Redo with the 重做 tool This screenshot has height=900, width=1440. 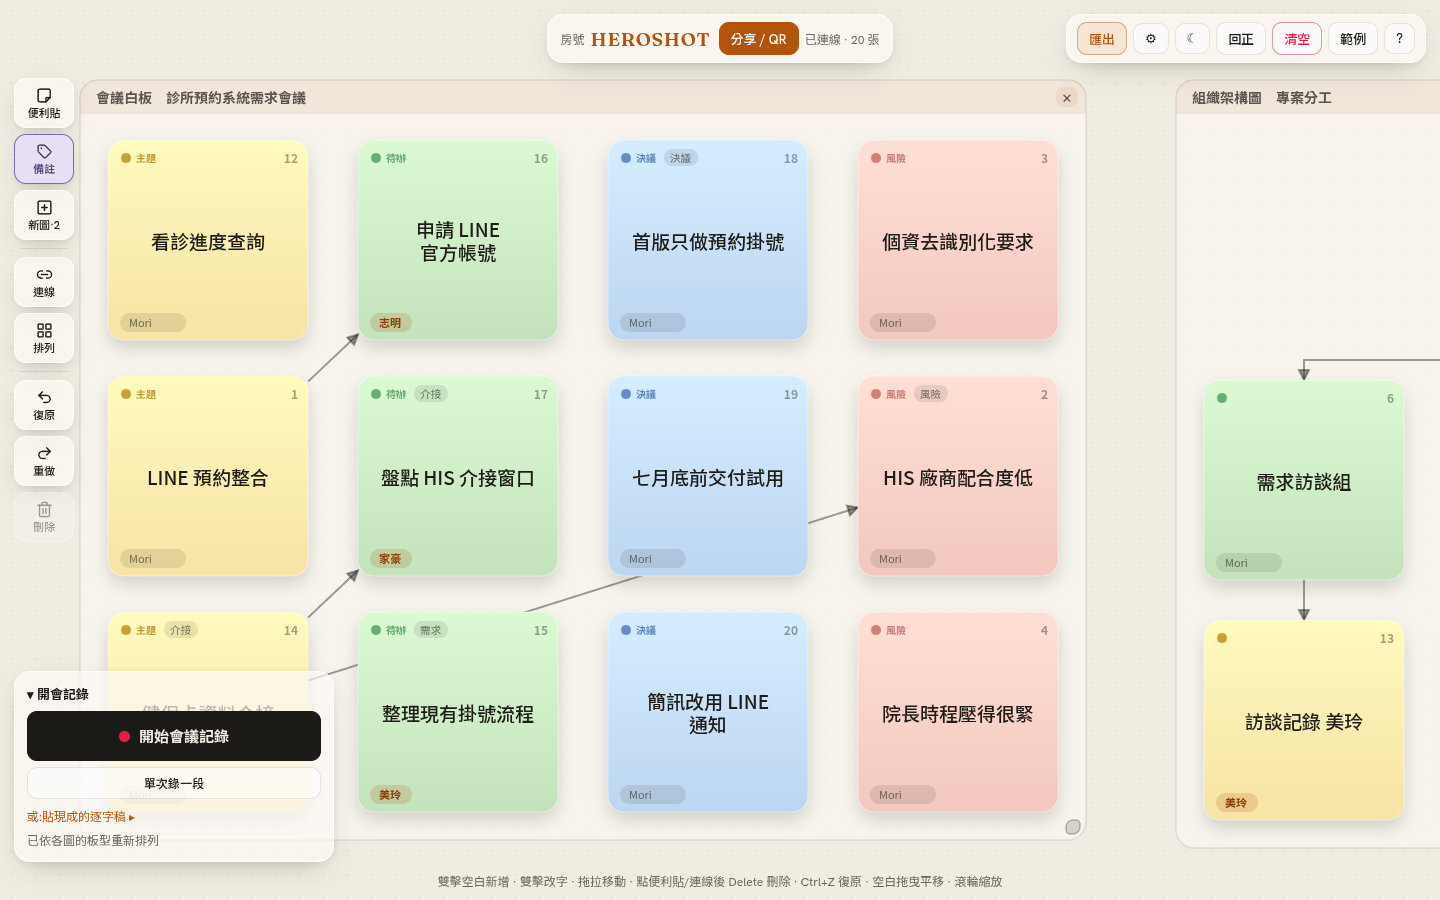44,461
